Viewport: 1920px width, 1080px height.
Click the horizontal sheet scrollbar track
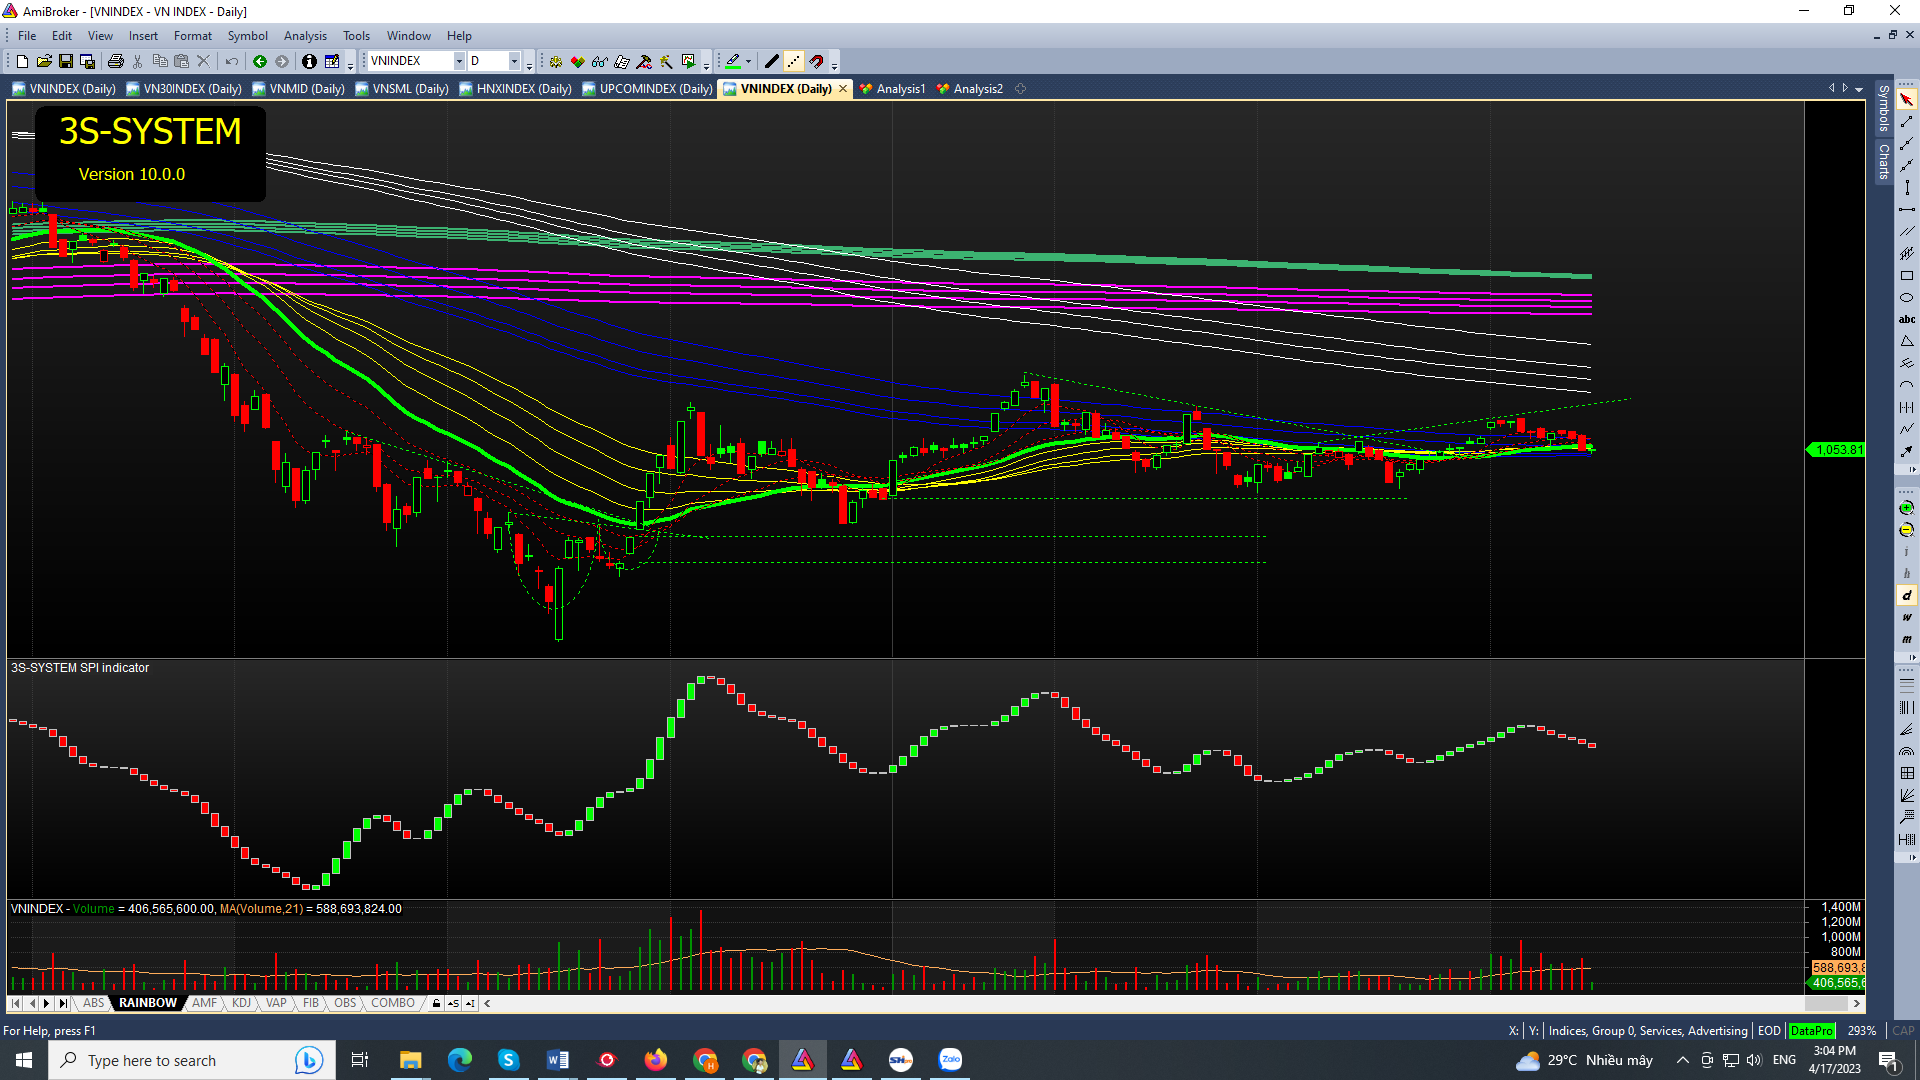[1150, 1003]
